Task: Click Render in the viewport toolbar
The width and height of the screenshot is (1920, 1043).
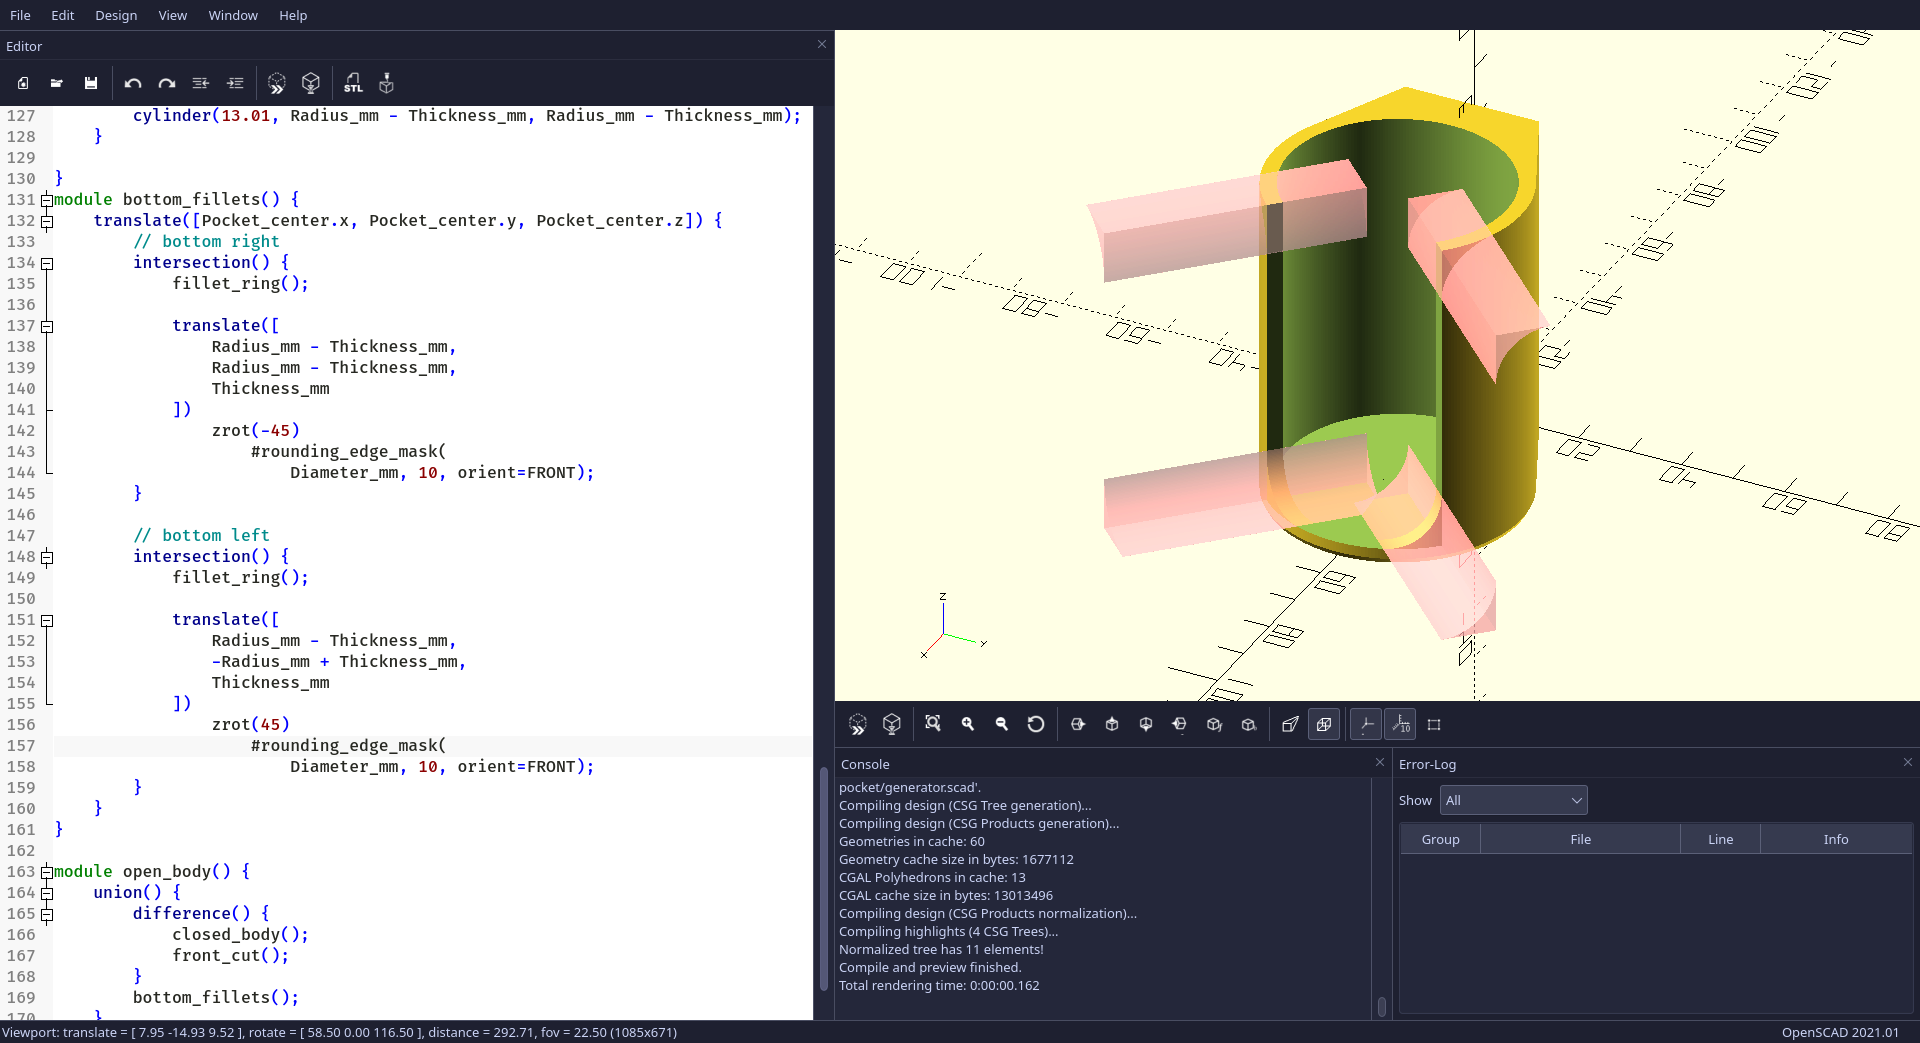Action: [x=892, y=724]
